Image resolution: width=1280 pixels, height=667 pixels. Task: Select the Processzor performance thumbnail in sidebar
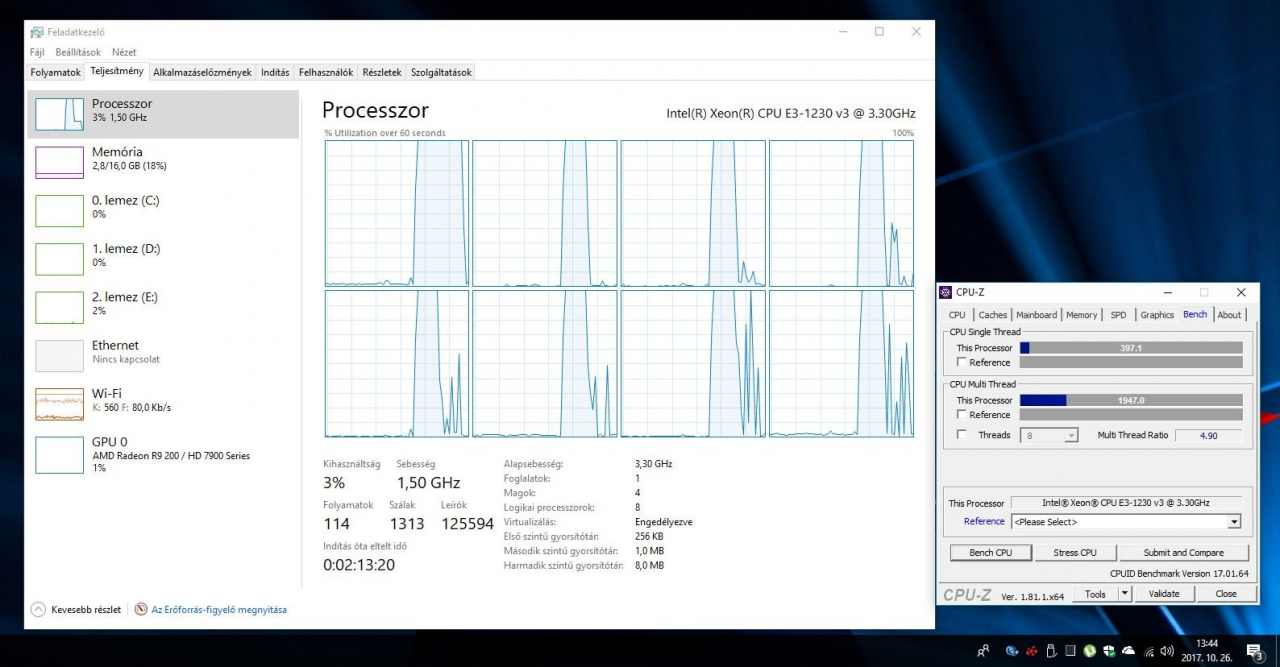pos(60,114)
